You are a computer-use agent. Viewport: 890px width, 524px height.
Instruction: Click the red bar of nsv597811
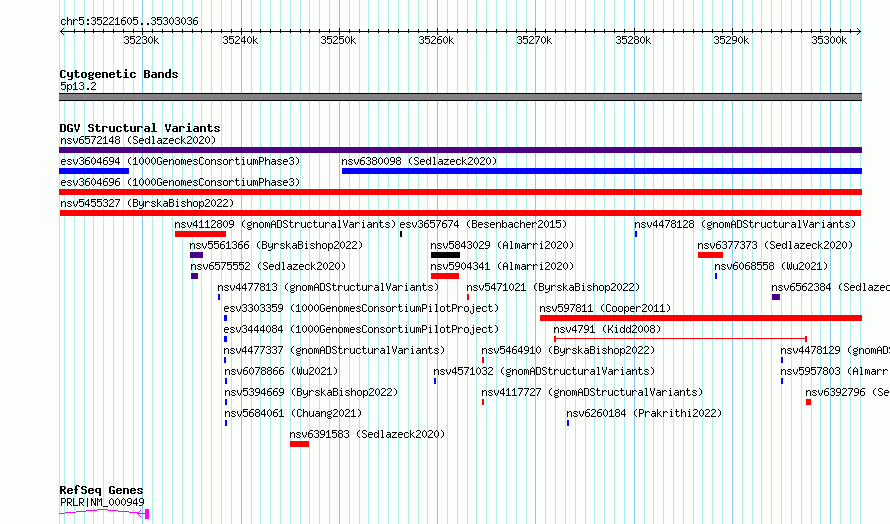pos(701,318)
